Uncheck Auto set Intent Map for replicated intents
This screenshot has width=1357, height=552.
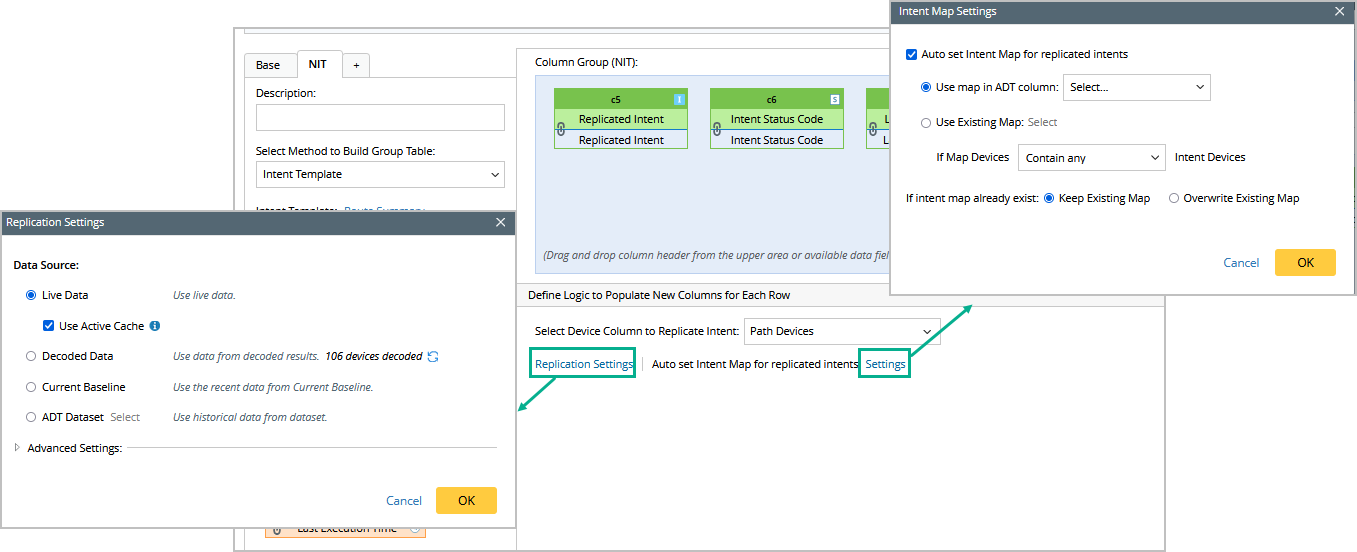click(x=911, y=54)
